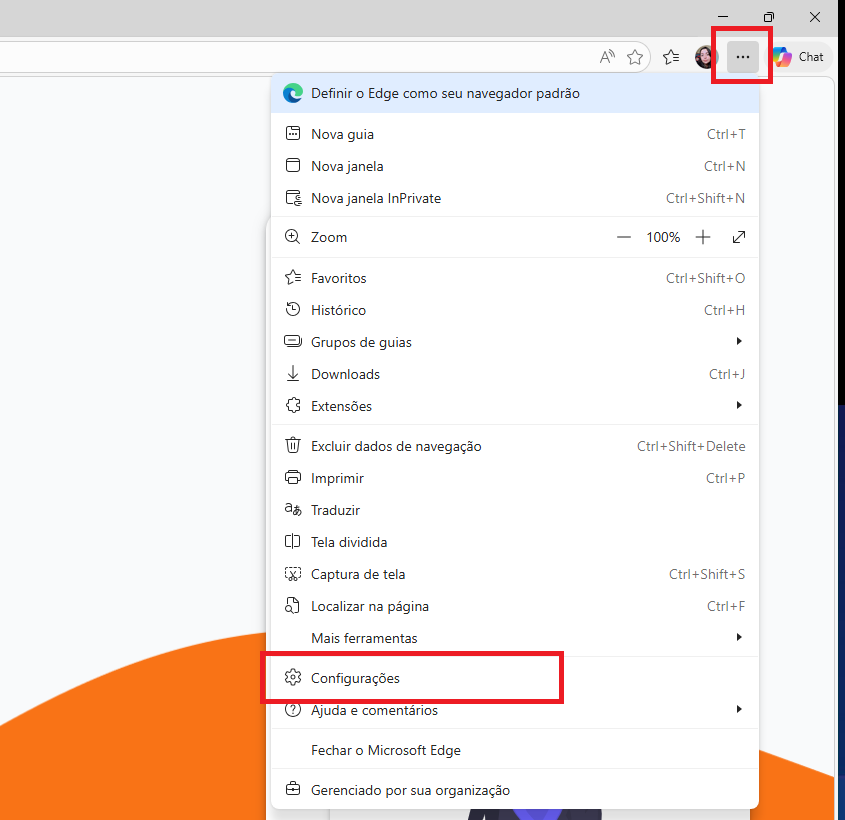Open Nova janela from the menu

[x=515, y=166]
